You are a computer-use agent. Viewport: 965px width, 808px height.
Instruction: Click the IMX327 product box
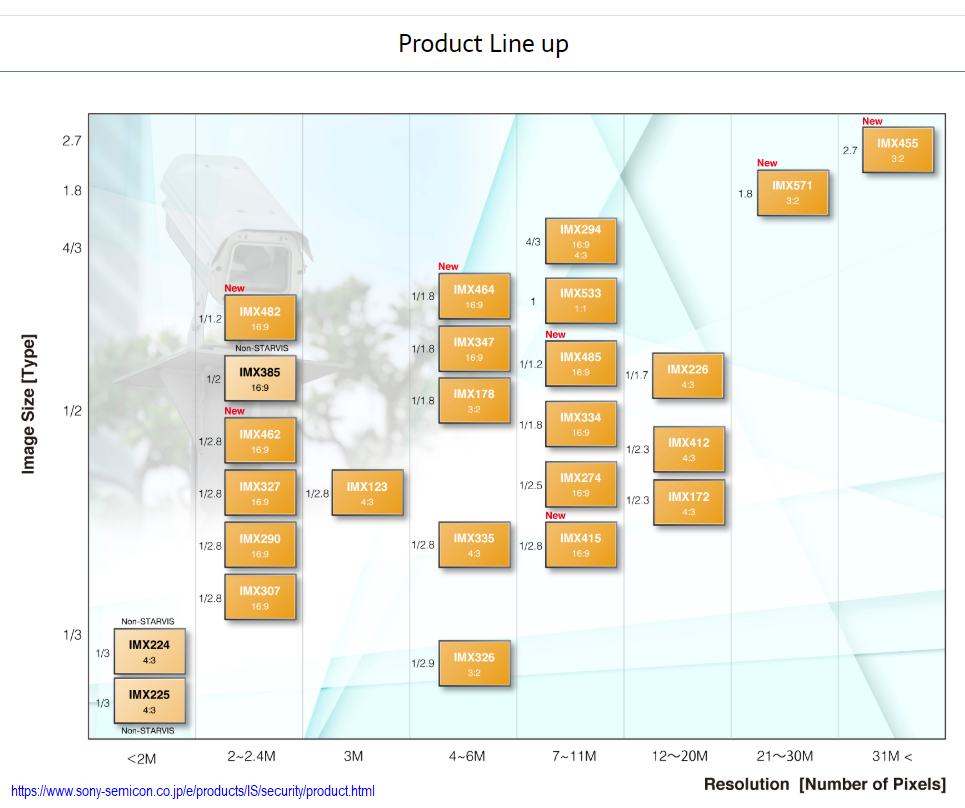click(x=260, y=492)
